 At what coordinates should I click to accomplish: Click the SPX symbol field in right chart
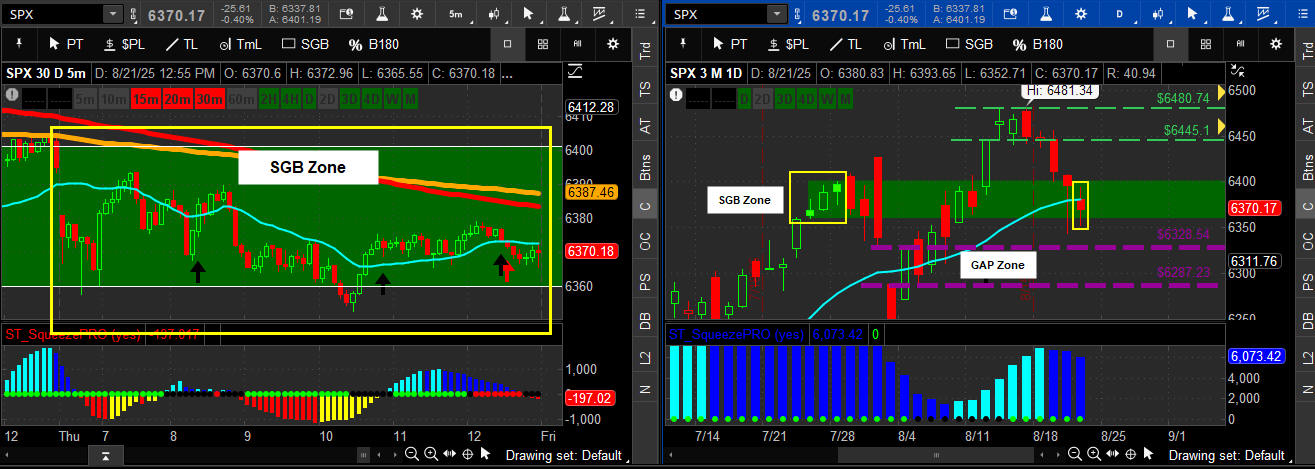(717, 14)
